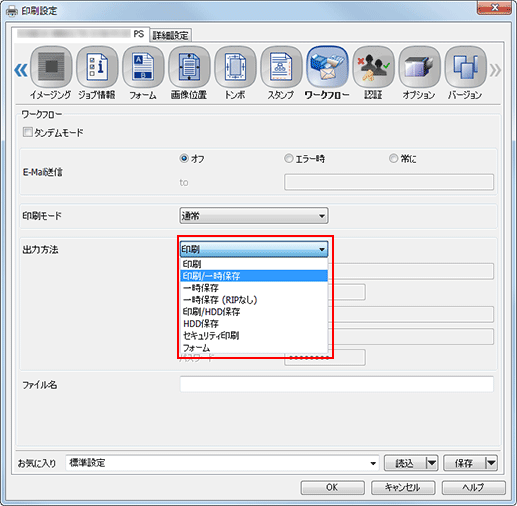Choose 一時保存 (RIPなし) option
This screenshot has height=506, width=517.
[254, 300]
